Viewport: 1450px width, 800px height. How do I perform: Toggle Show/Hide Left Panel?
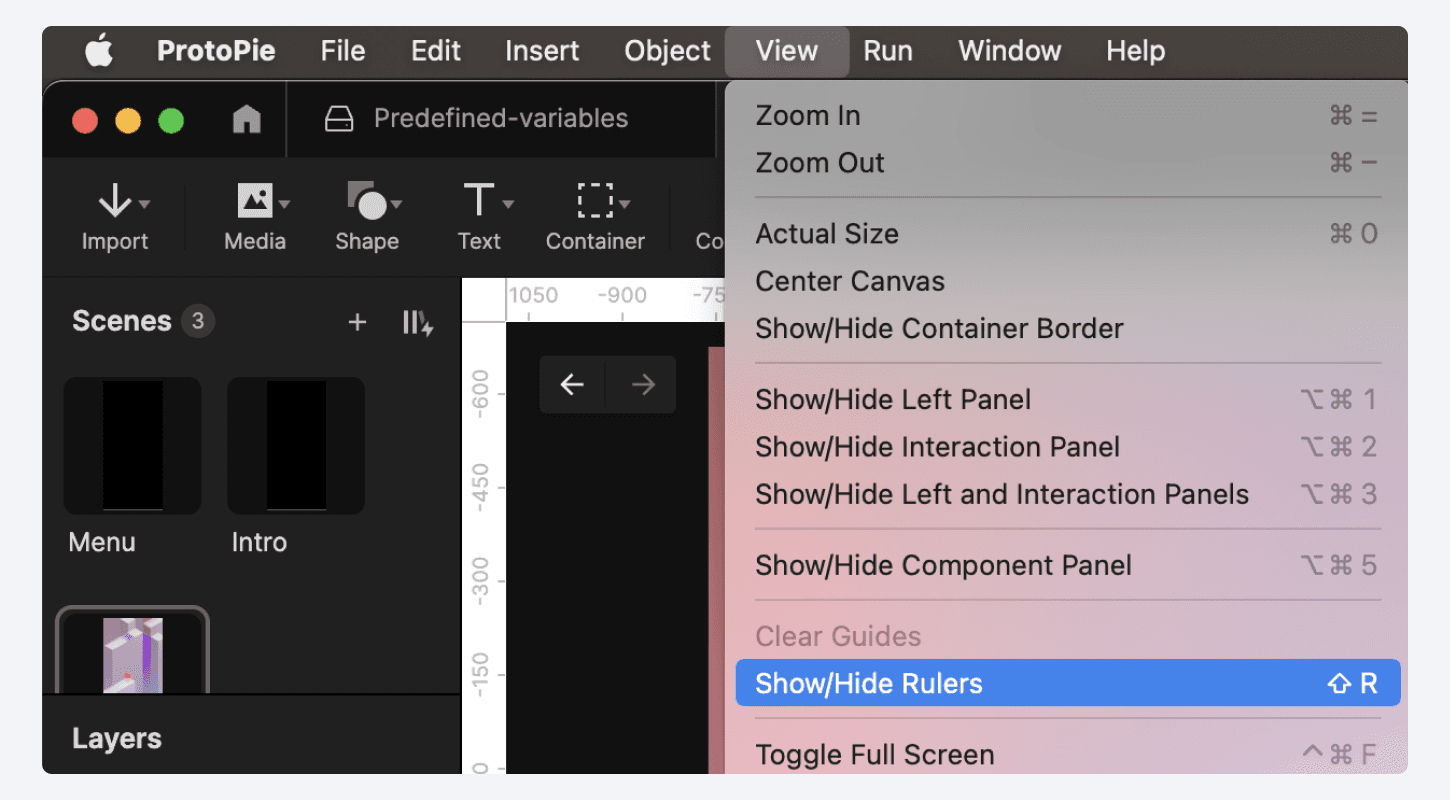(x=893, y=399)
